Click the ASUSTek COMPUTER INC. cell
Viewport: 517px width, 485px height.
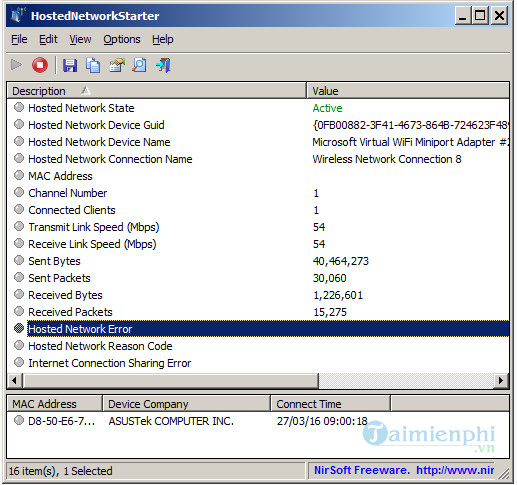[x=171, y=421]
